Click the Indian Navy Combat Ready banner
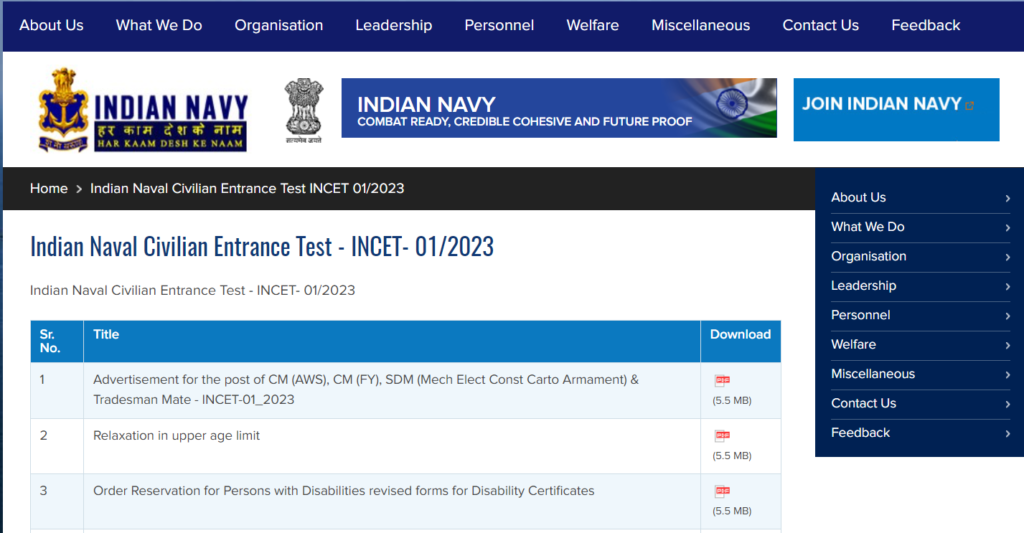1024x533 pixels. [x=559, y=108]
